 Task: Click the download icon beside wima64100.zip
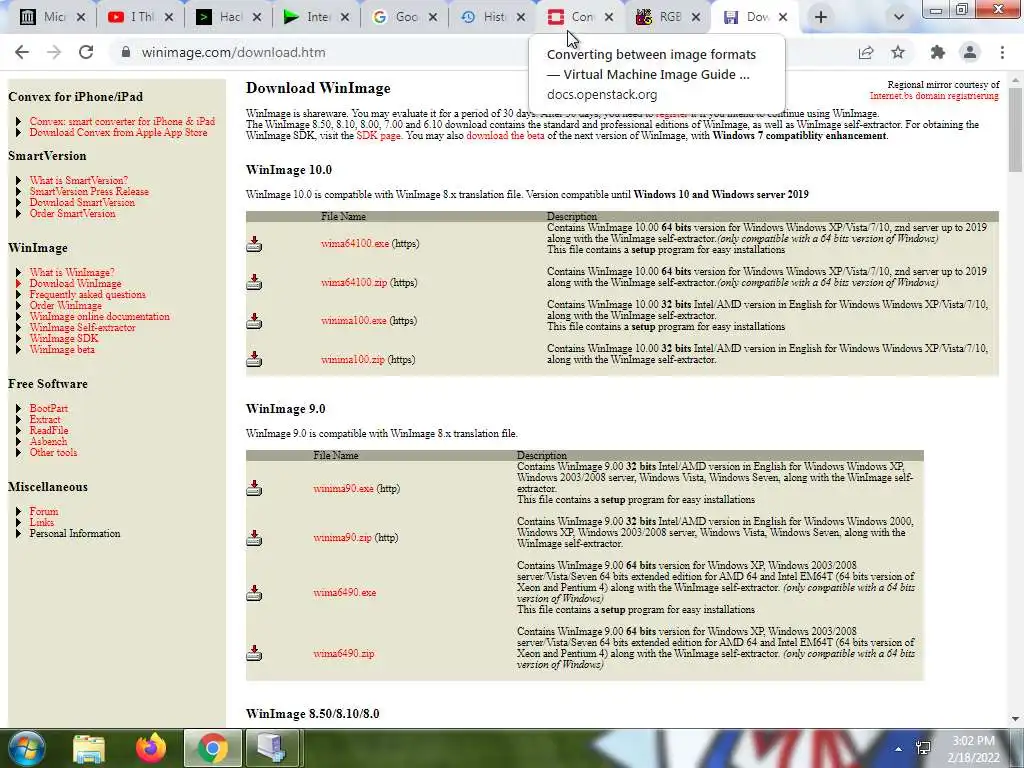pyautogui.click(x=254, y=282)
